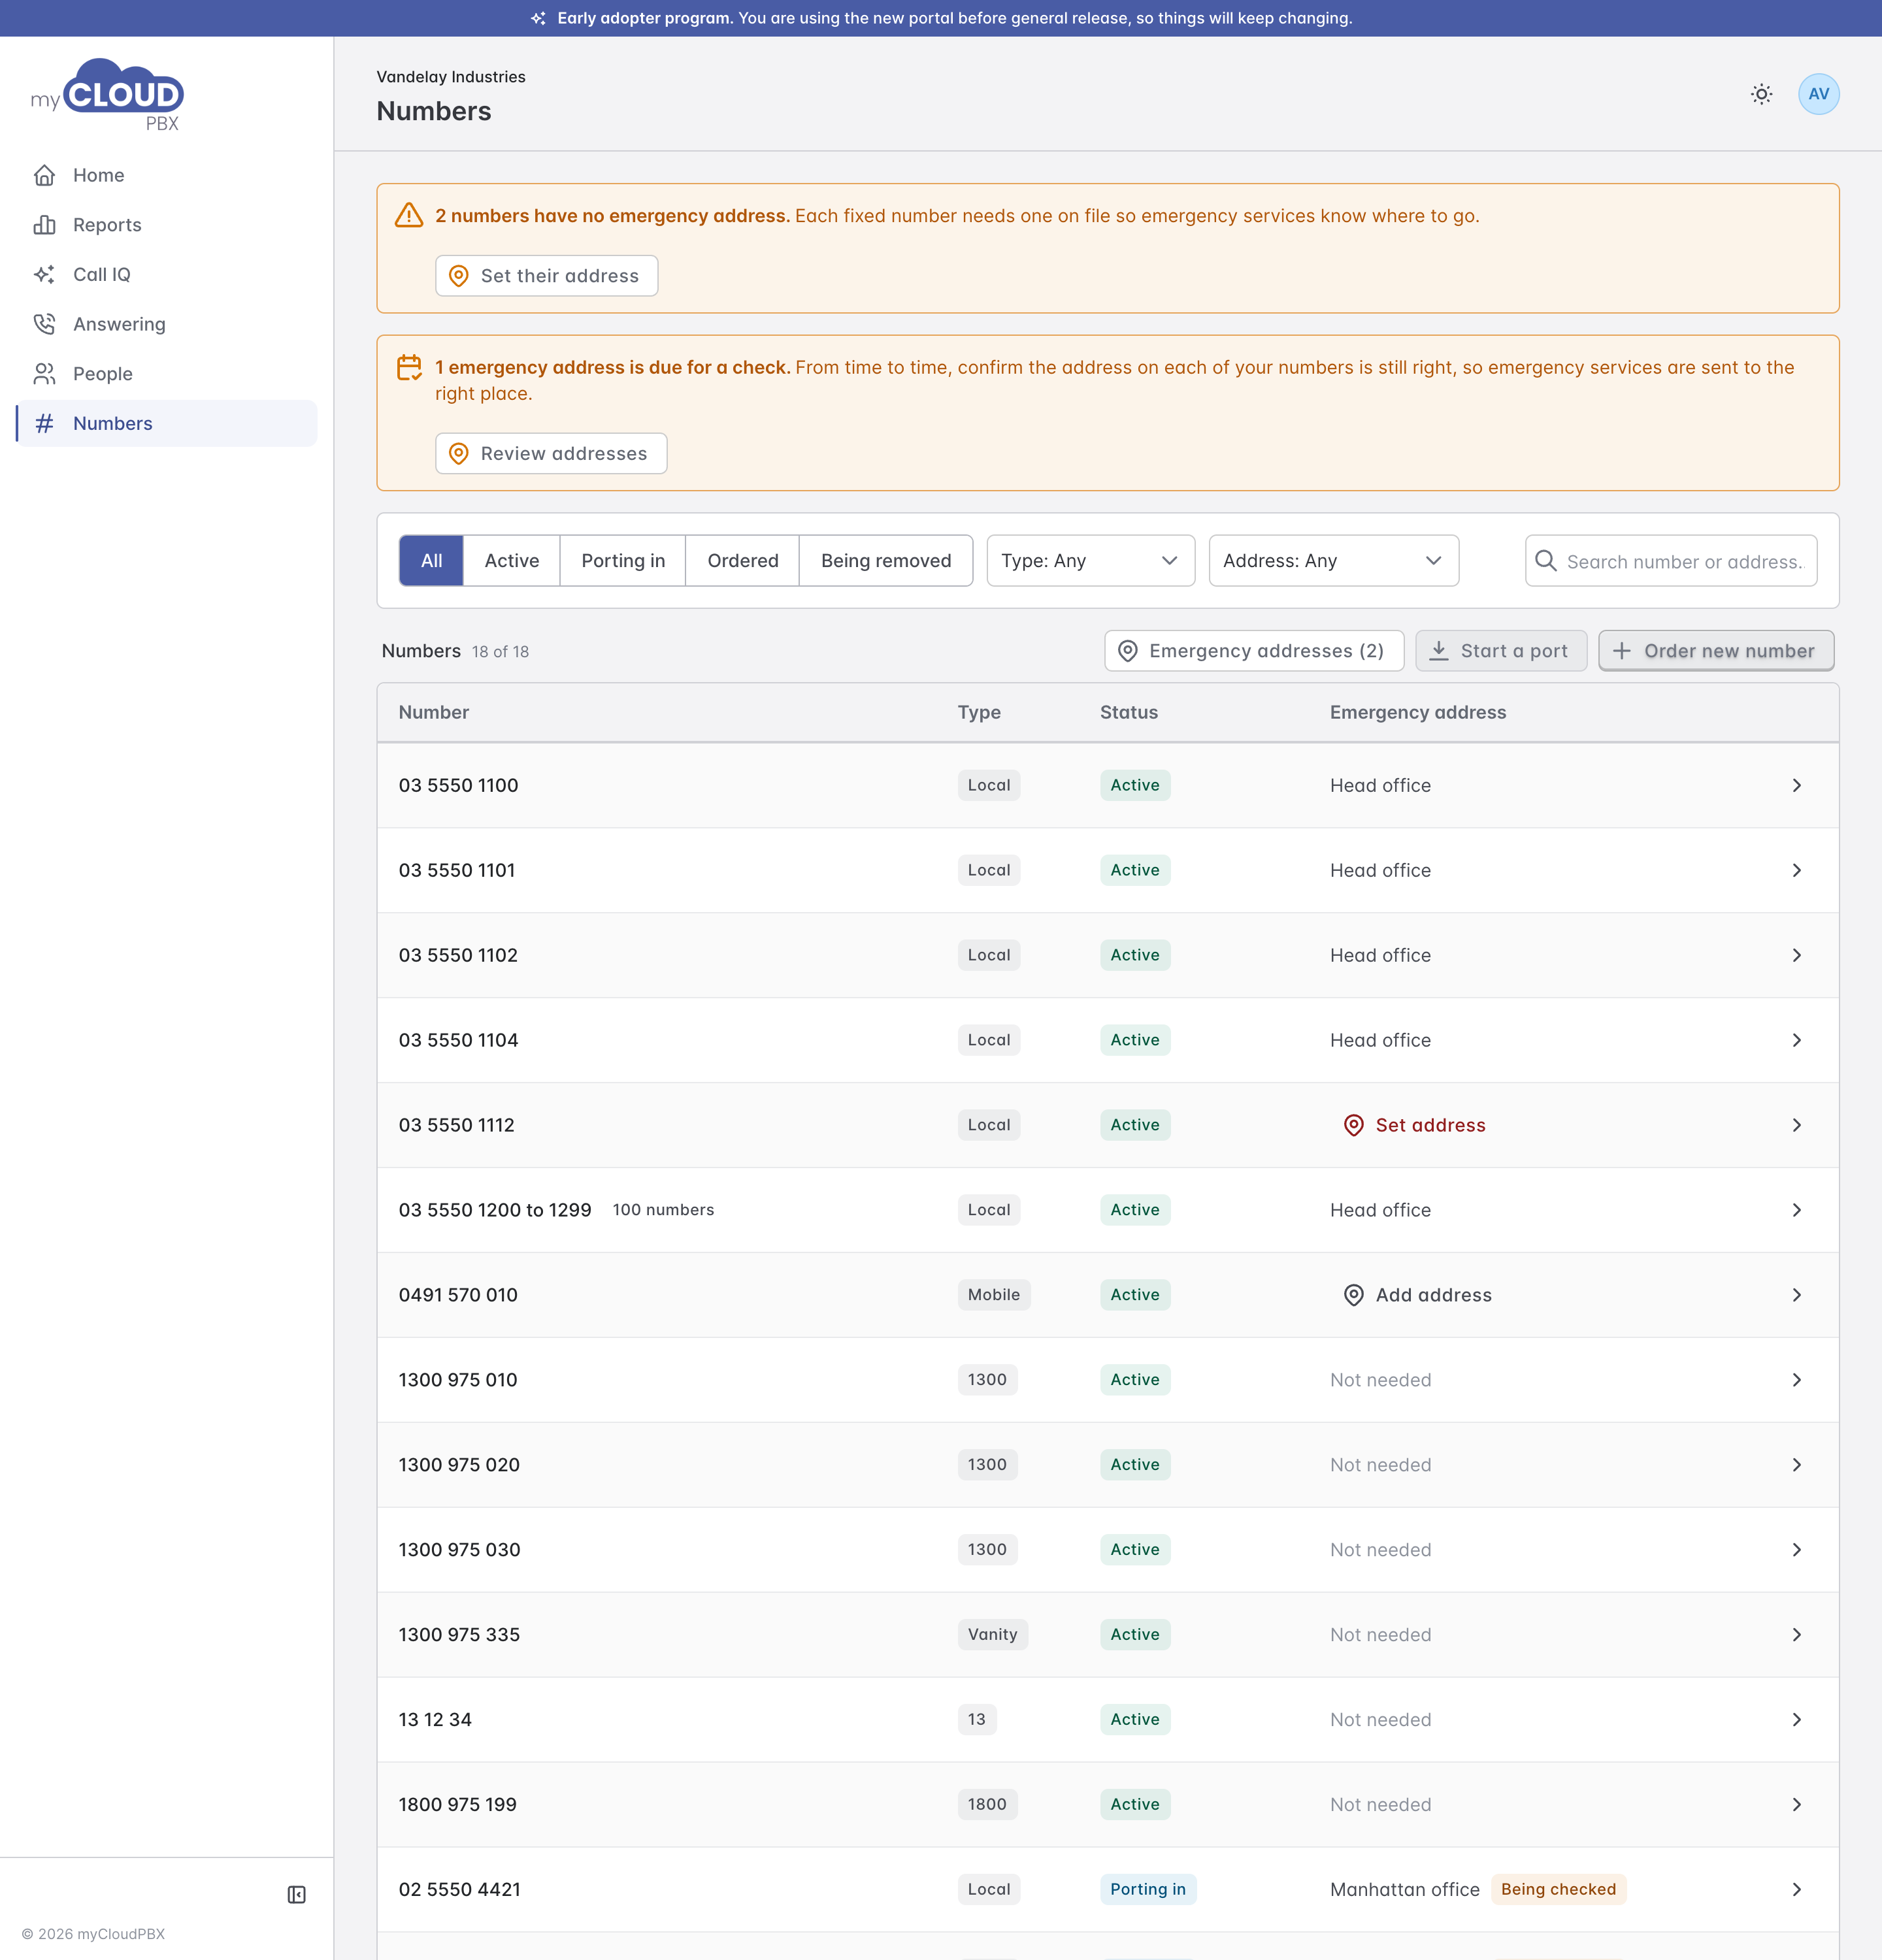
Task: Expand row 03 5550 1100 chevron
Action: (x=1796, y=785)
